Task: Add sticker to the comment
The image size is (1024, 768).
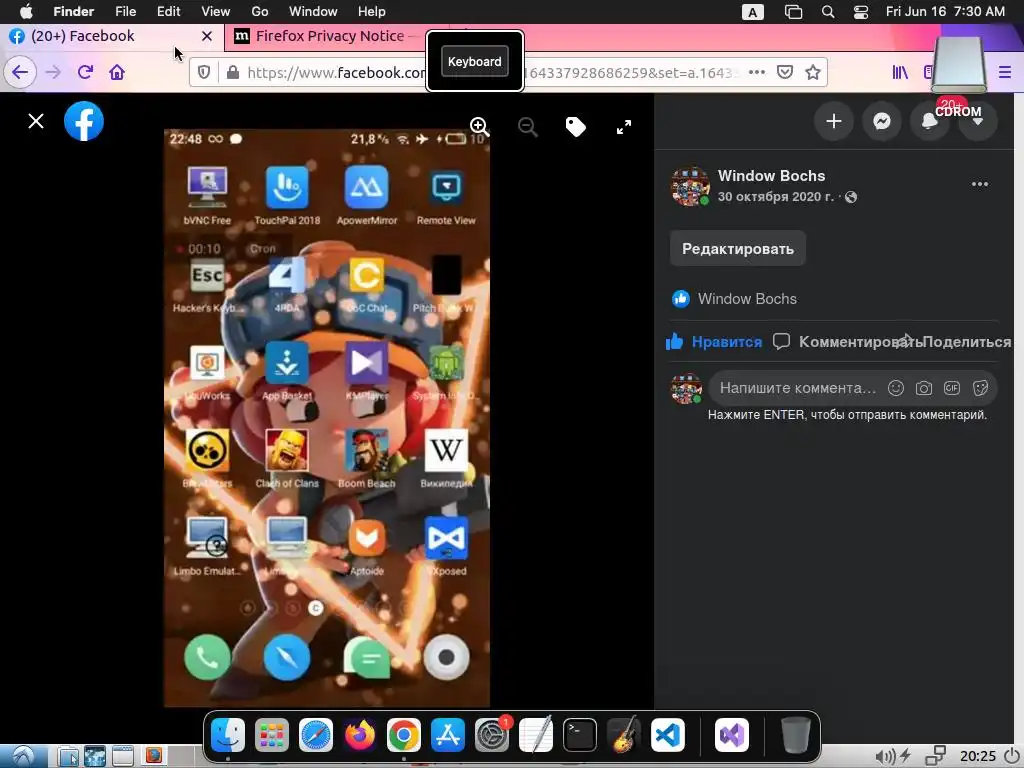Action: (980, 388)
